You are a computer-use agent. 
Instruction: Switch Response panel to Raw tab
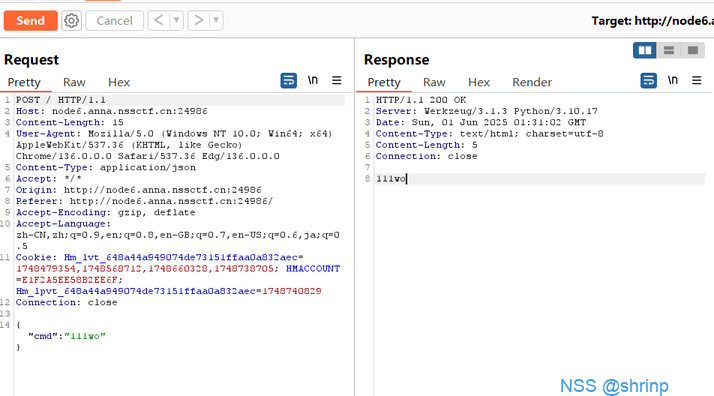click(x=434, y=82)
